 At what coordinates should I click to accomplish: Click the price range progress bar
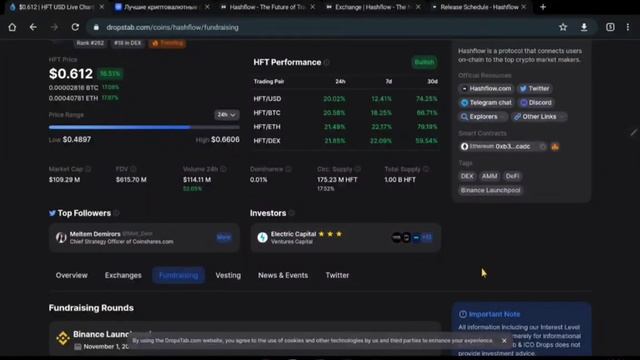(x=144, y=127)
